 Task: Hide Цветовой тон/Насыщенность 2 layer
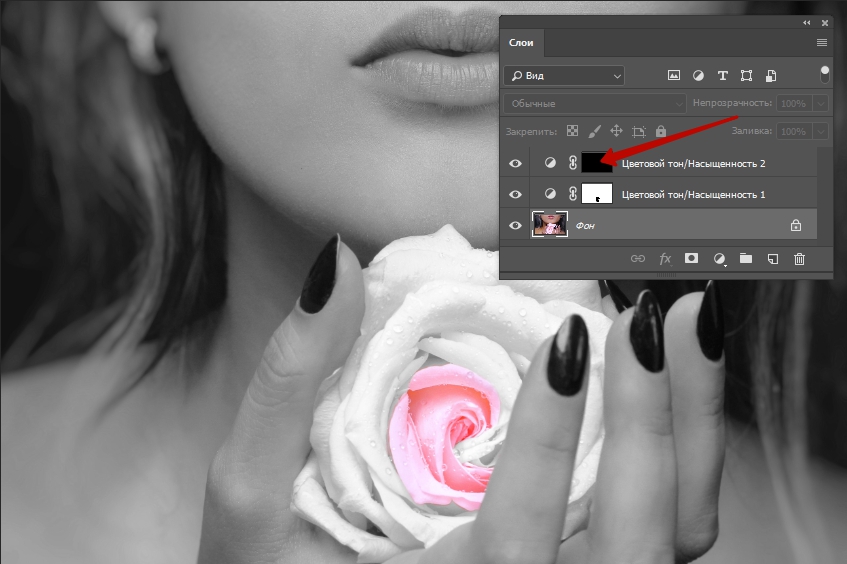click(515, 163)
